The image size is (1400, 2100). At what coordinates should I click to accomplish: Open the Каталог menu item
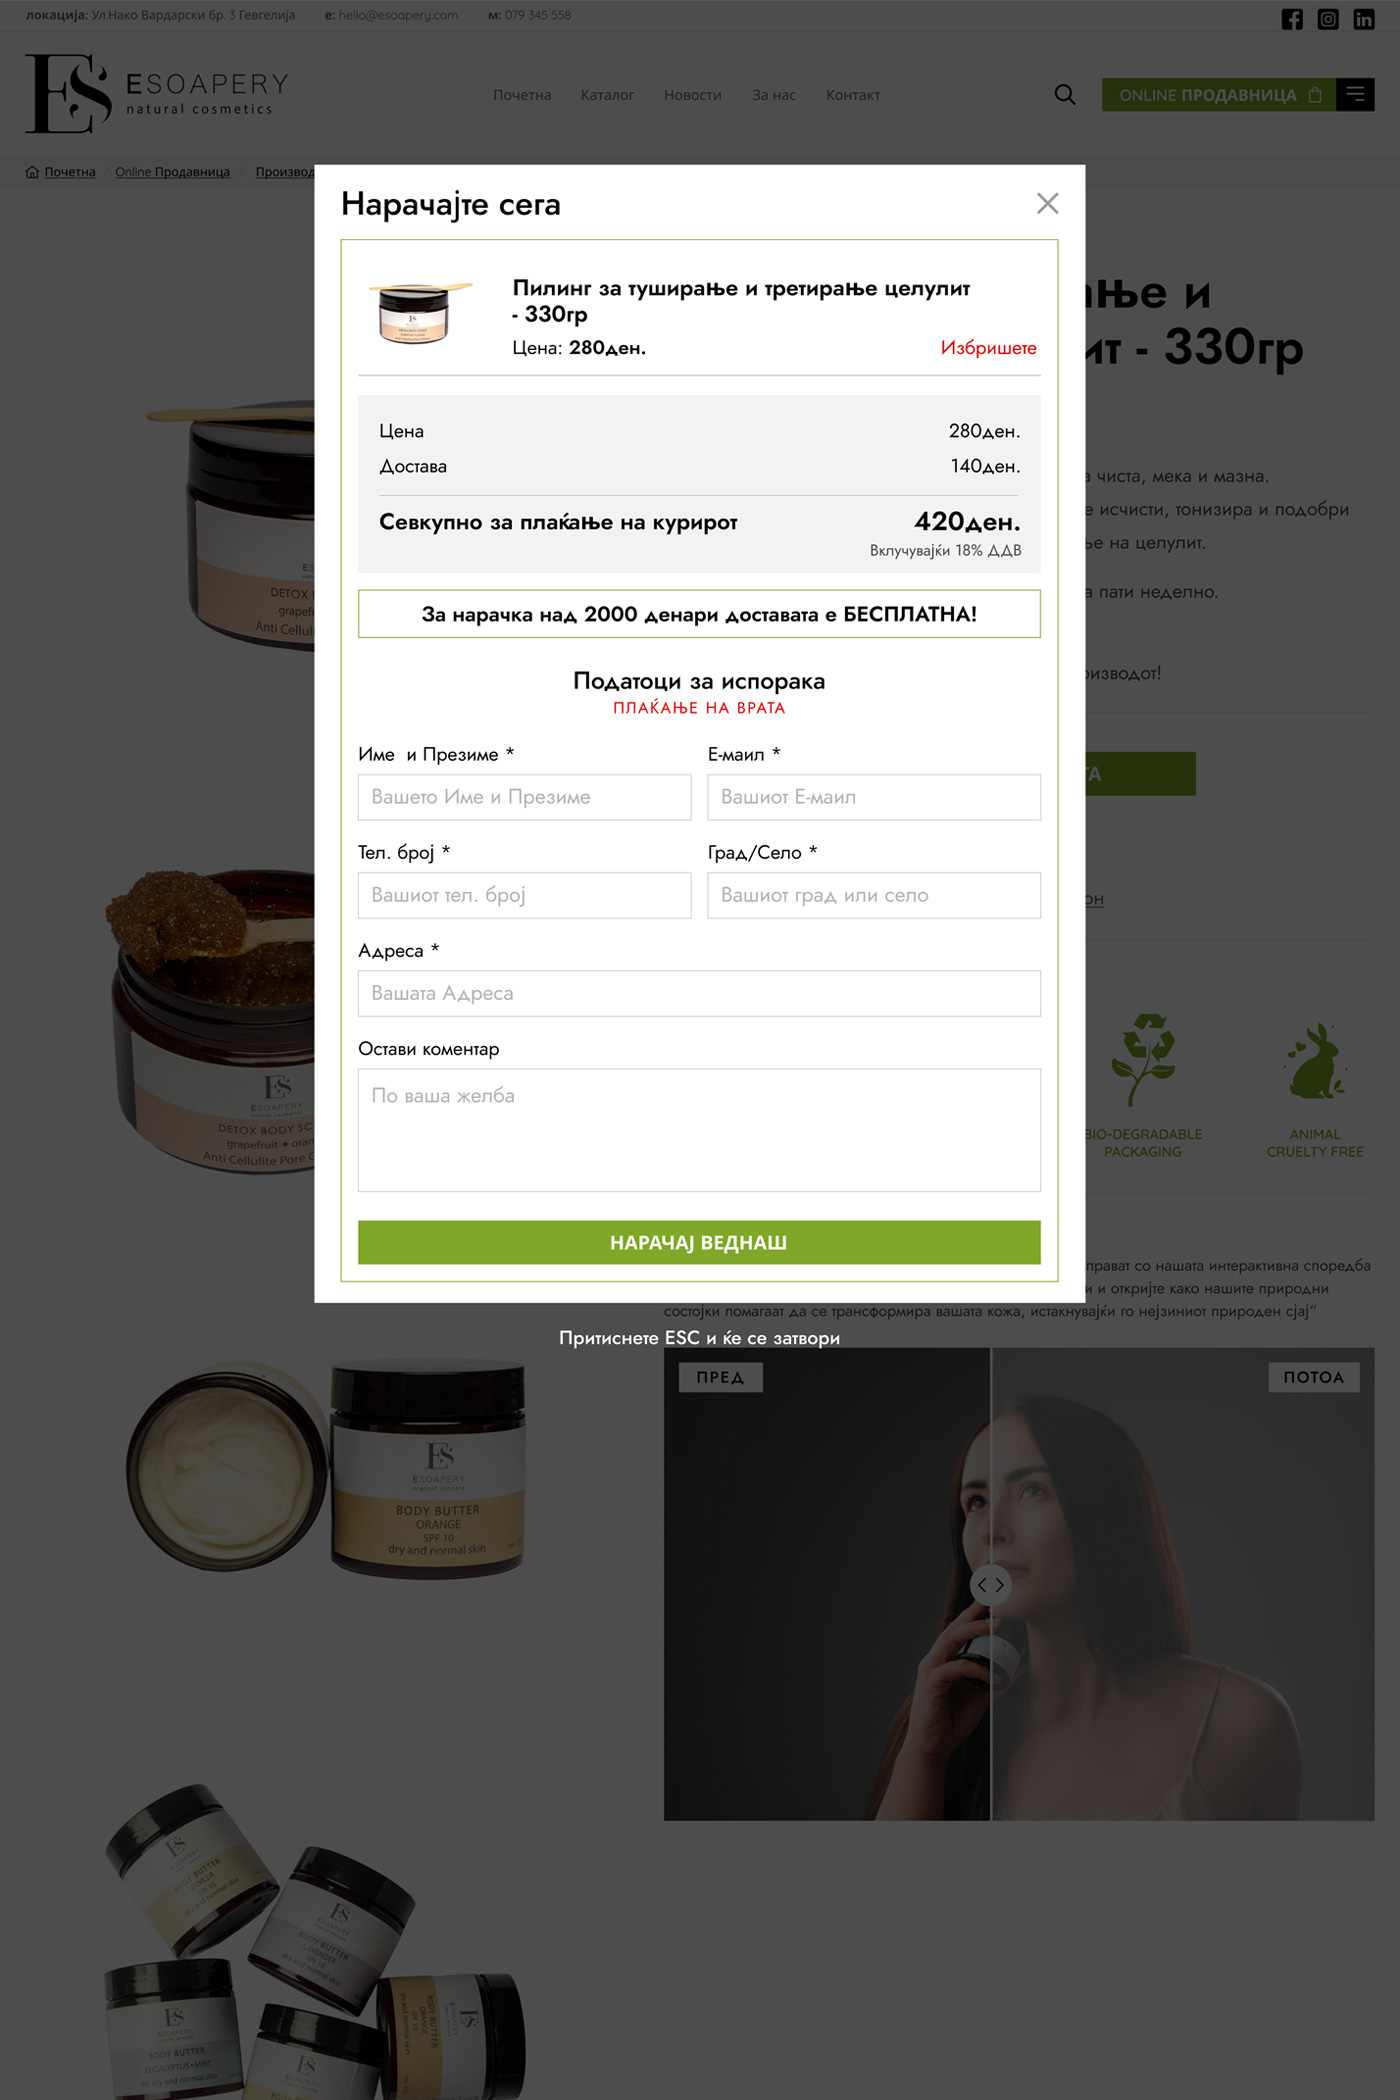pos(607,95)
